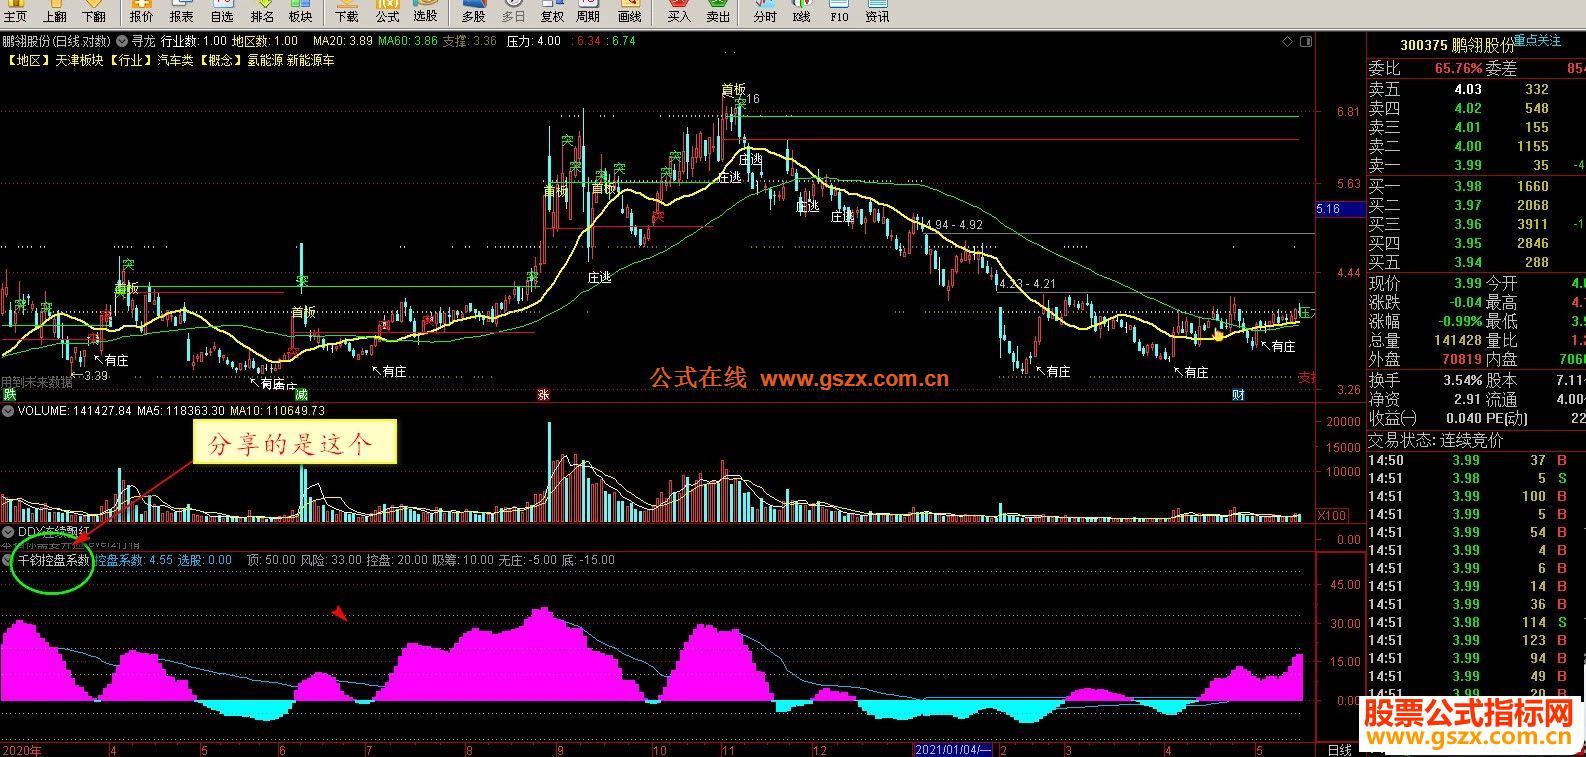
Task: Select the 2021/01/04 date marker on timeline
Action: 954,750
